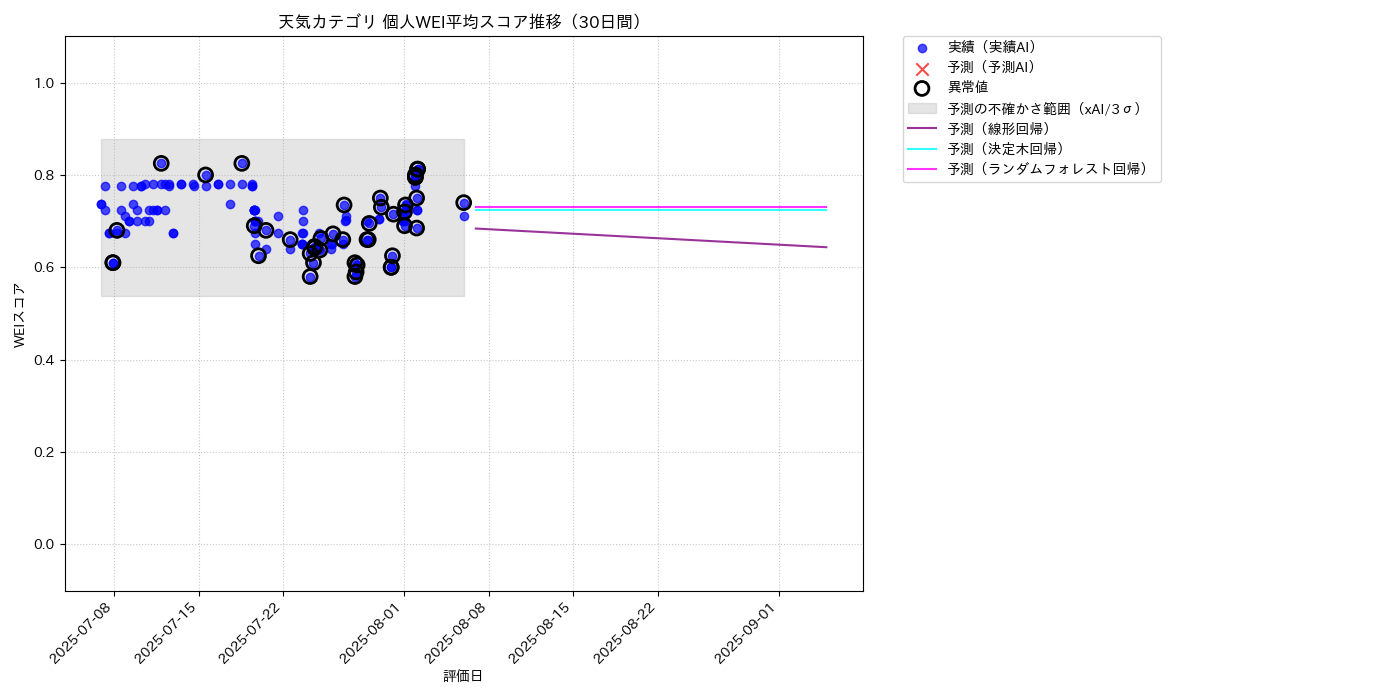Select the gray uncertainty range swatch in legend

pyautogui.click(x=922, y=108)
